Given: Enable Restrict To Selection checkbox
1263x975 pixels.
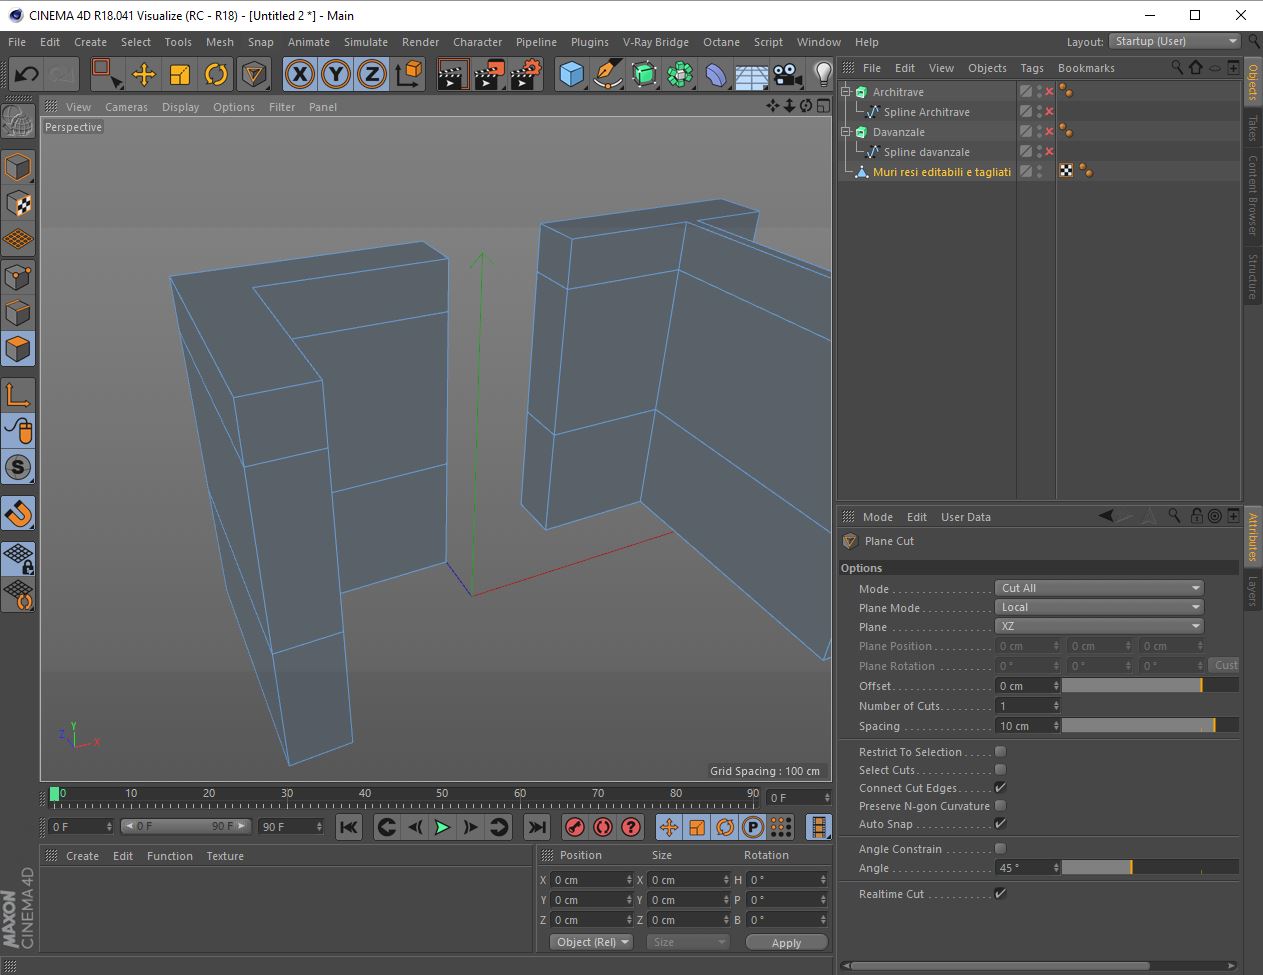Looking at the screenshot, I should 1000,752.
